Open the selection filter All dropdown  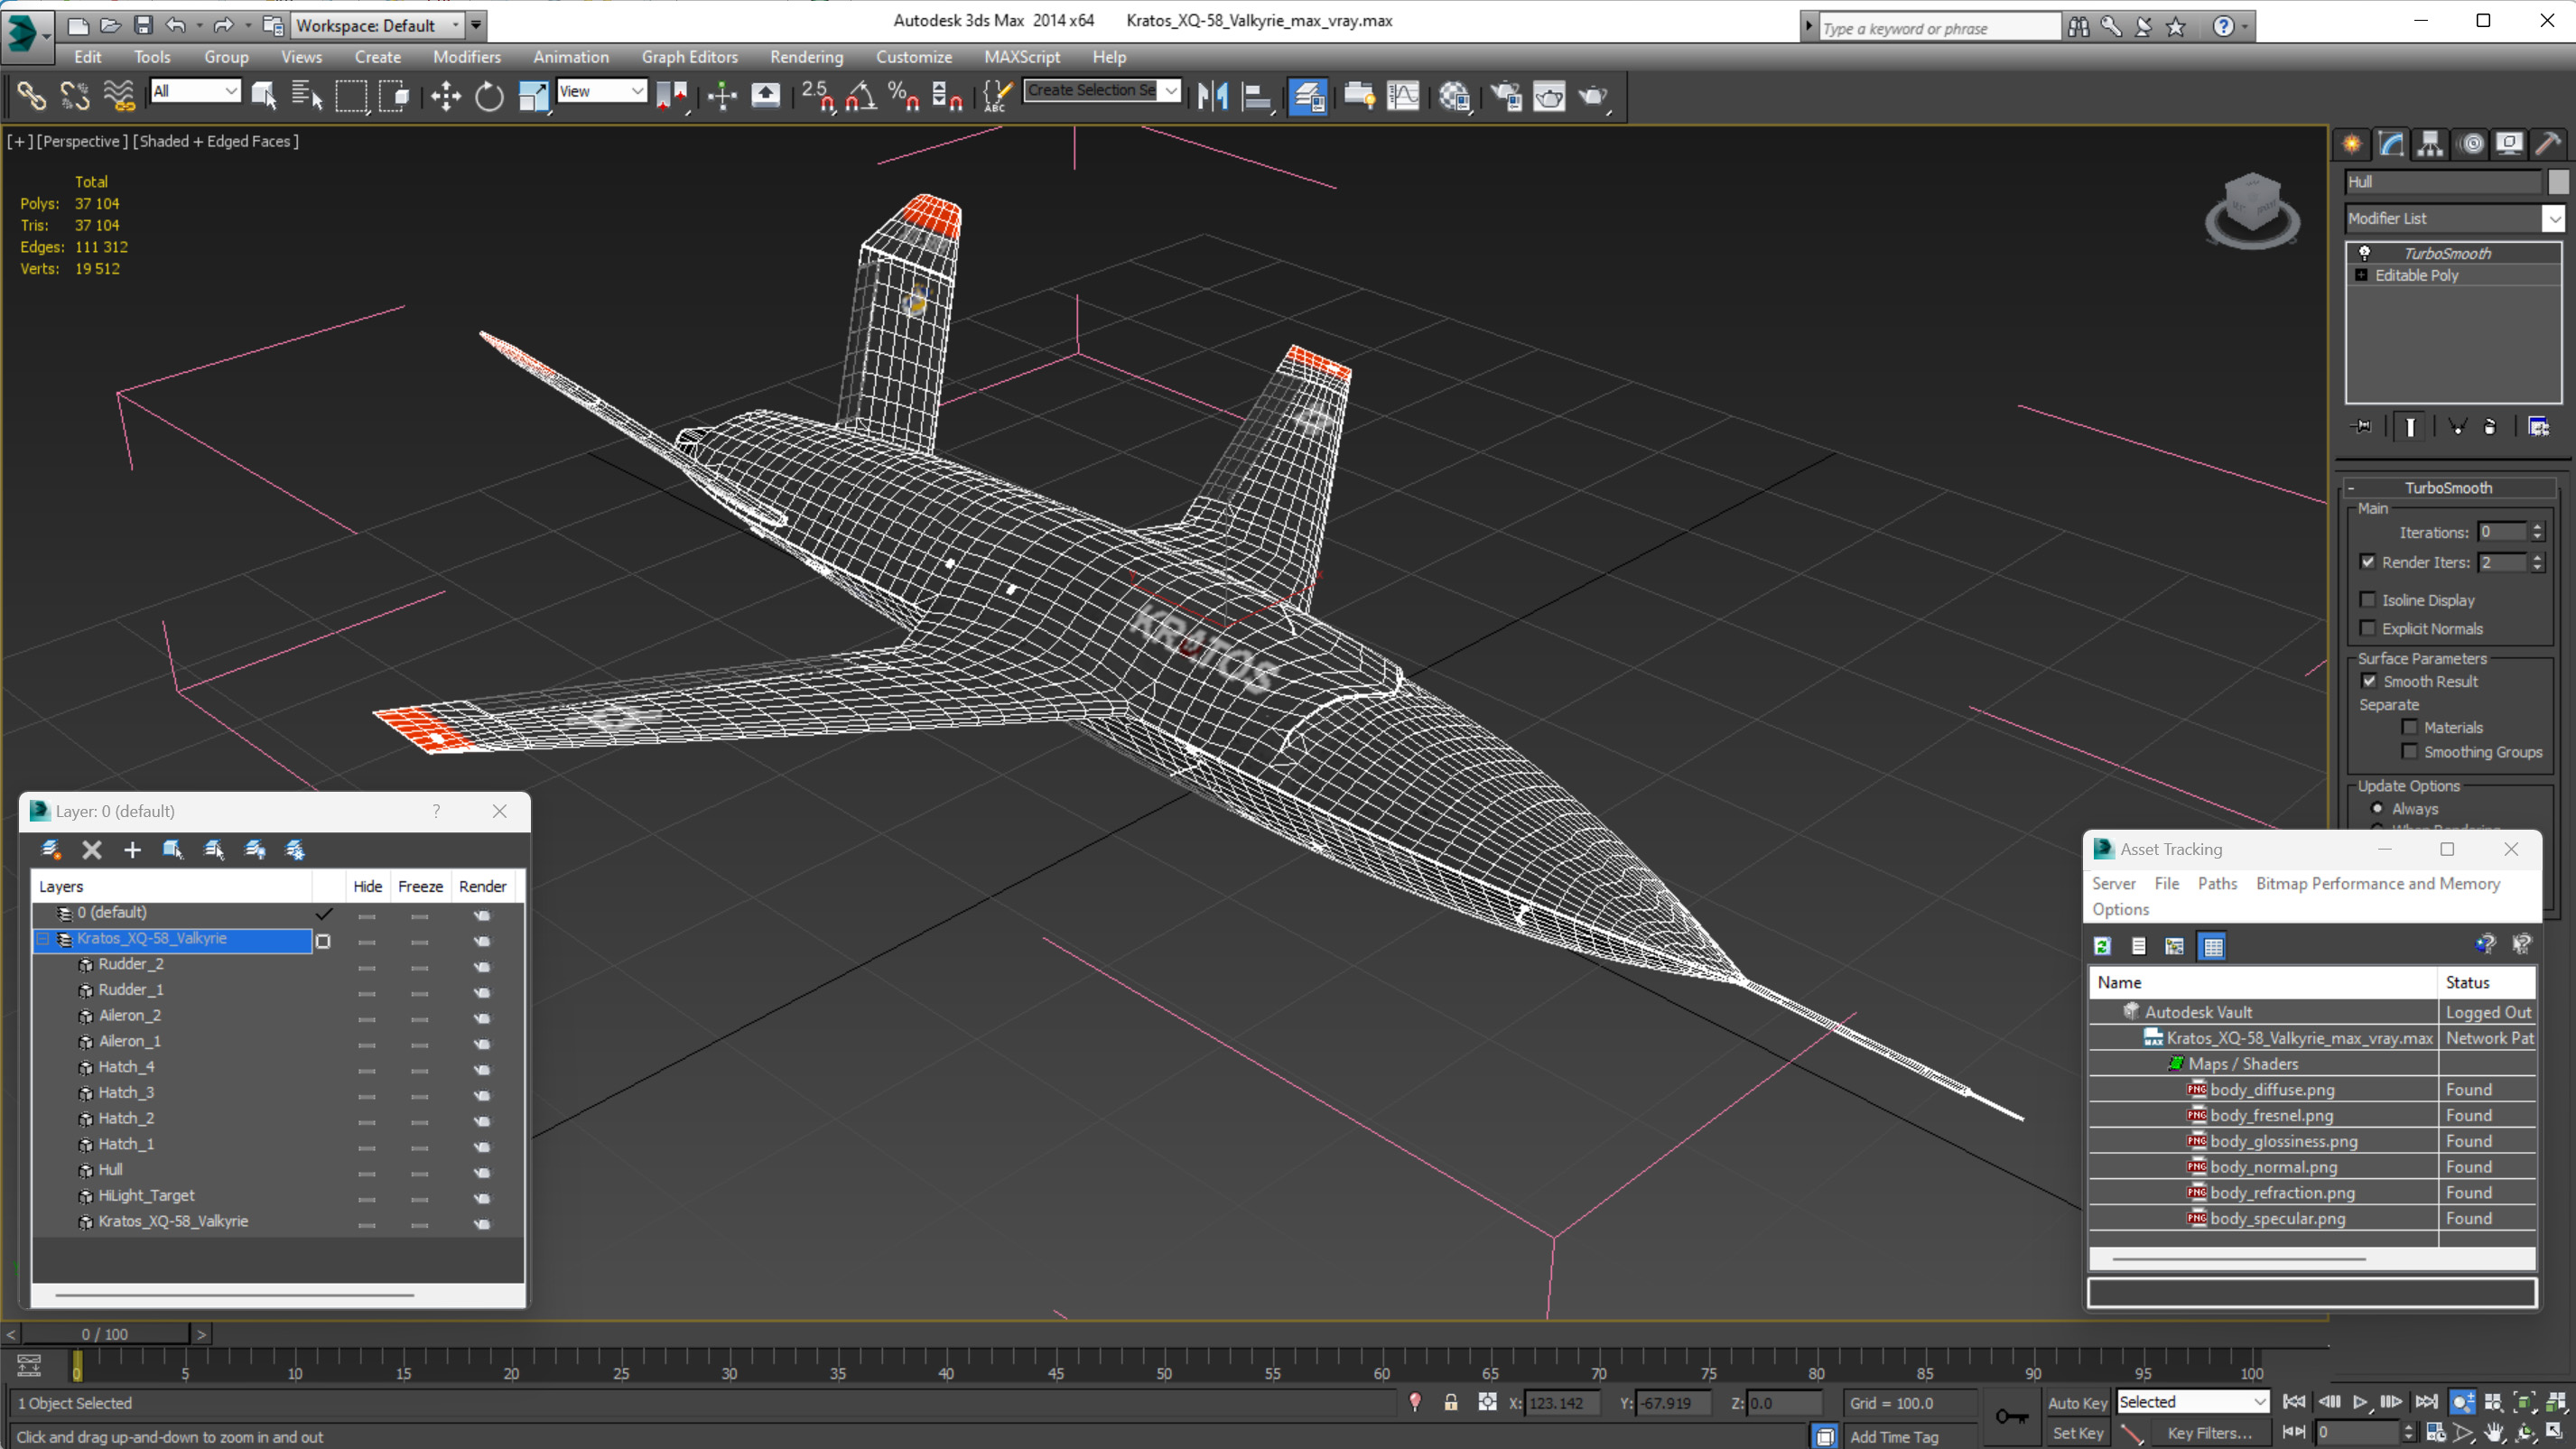point(231,91)
